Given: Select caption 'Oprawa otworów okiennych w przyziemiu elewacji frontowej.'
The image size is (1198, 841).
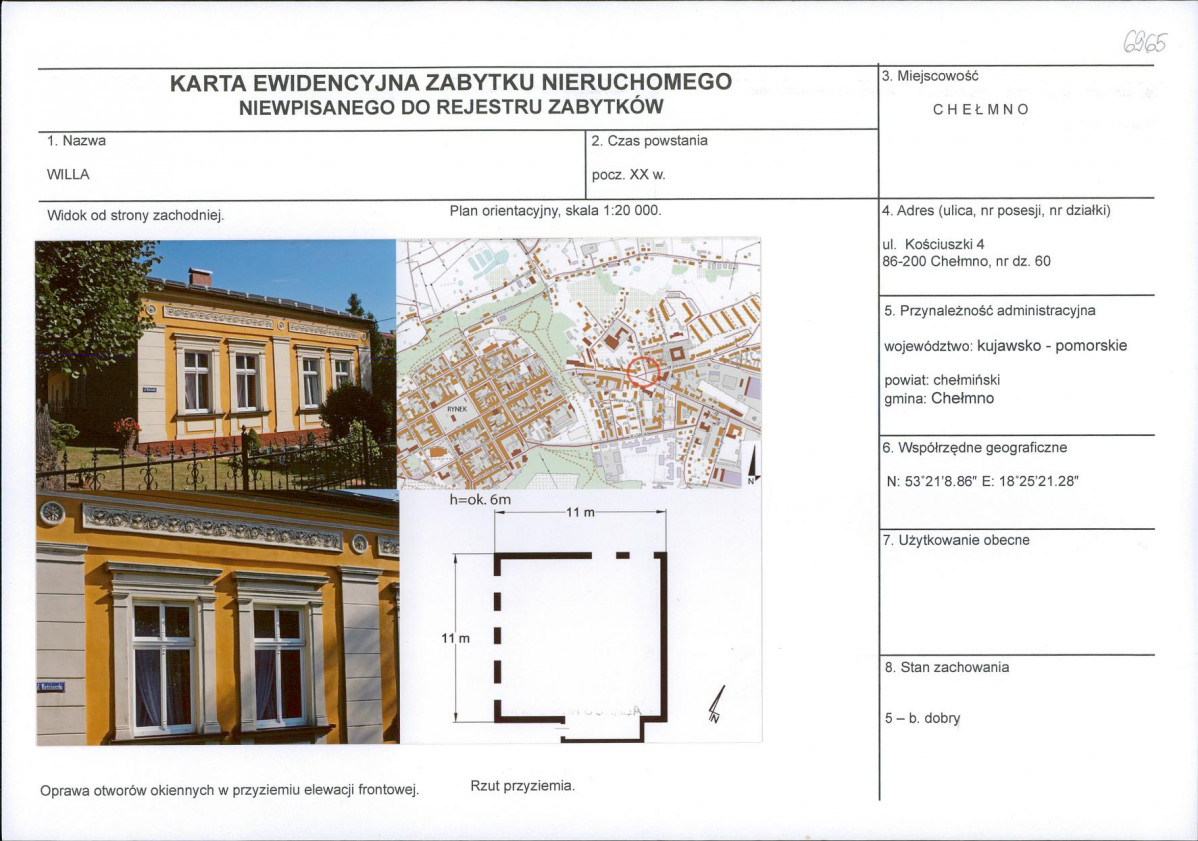Looking at the screenshot, I should 230,791.
